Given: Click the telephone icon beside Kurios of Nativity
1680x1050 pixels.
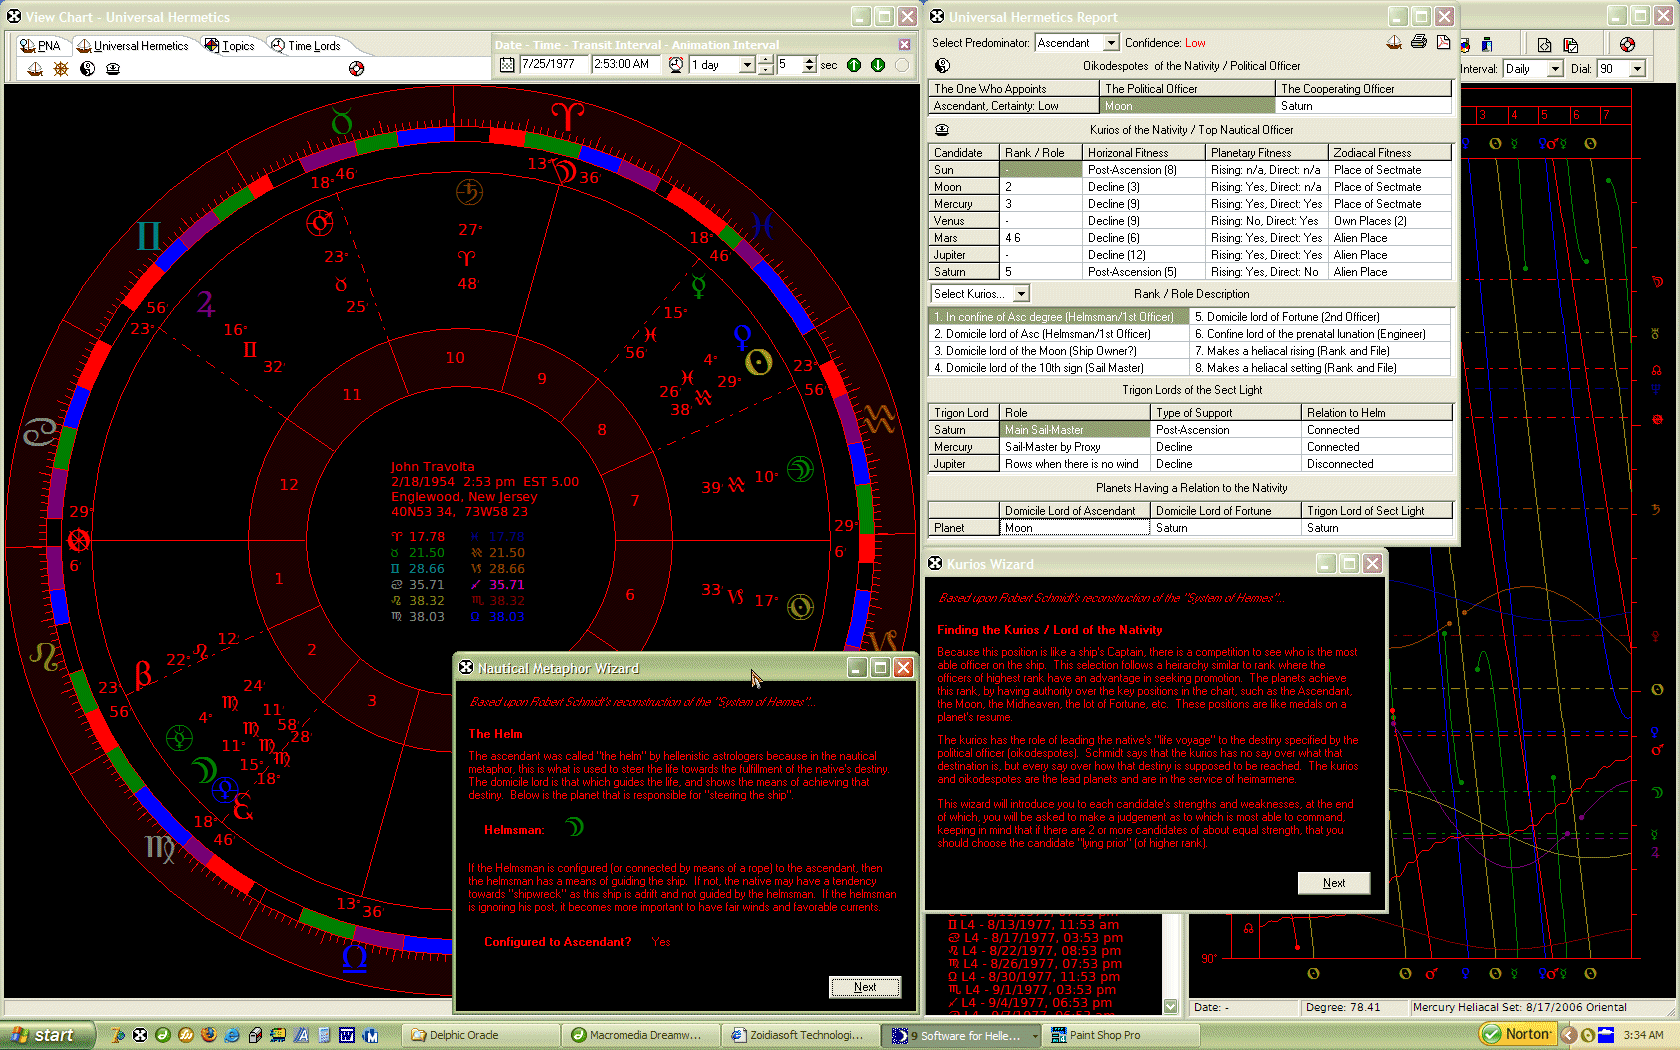Looking at the screenshot, I should point(942,129).
